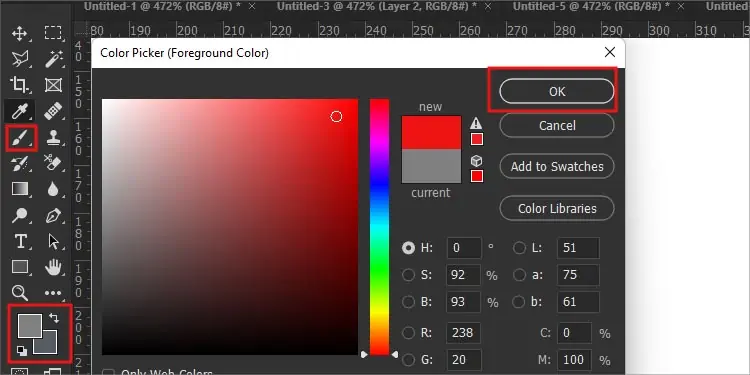Click the out-of-gamut warning triangle
The width and height of the screenshot is (750, 375).
pyautogui.click(x=476, y=123)
